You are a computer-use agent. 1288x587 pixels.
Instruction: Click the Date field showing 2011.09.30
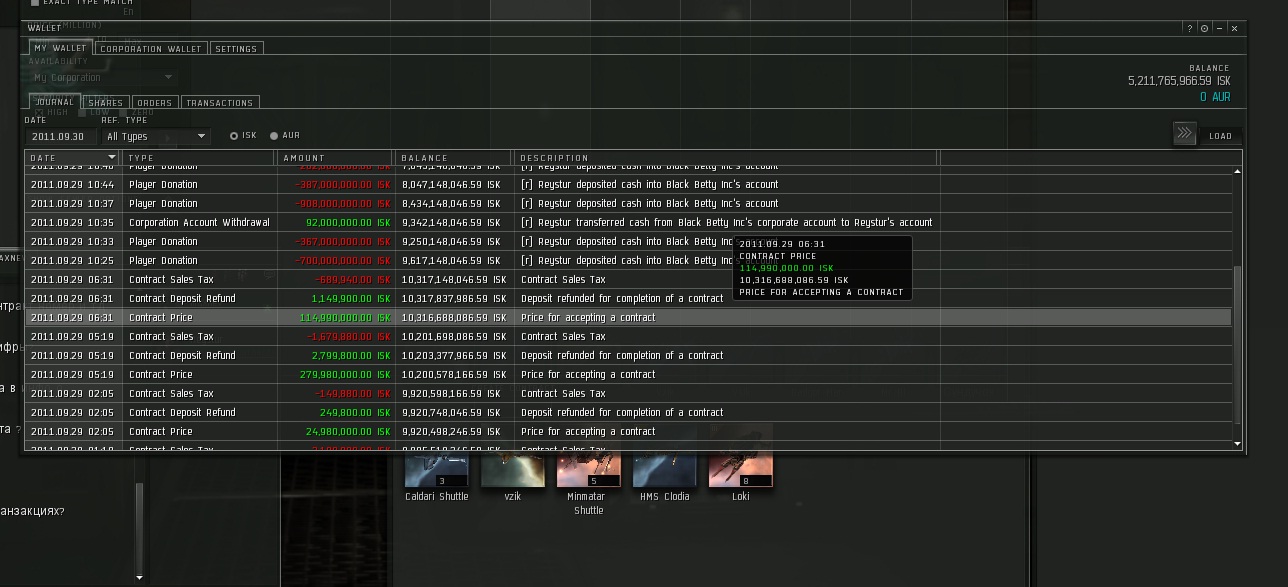pos(61,136)
